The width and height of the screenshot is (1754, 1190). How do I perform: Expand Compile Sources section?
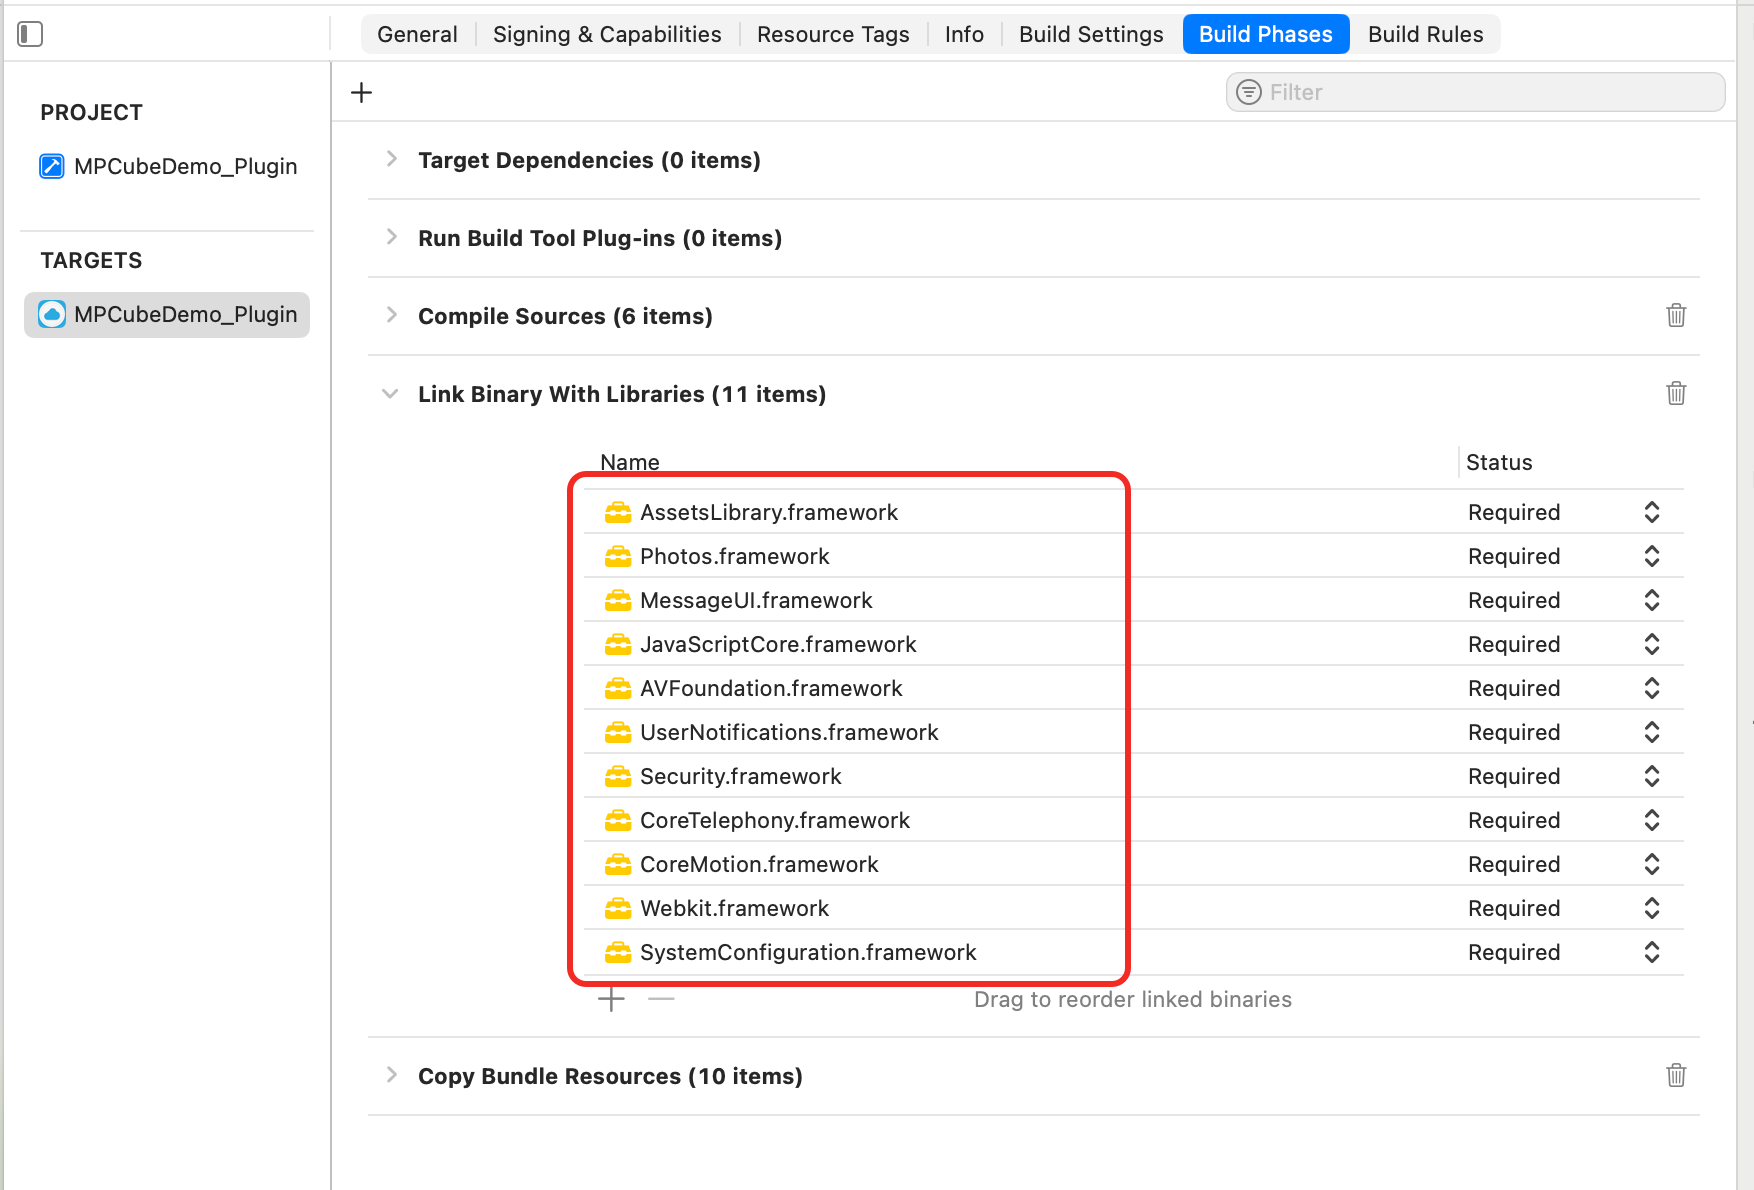coord(392,315)
